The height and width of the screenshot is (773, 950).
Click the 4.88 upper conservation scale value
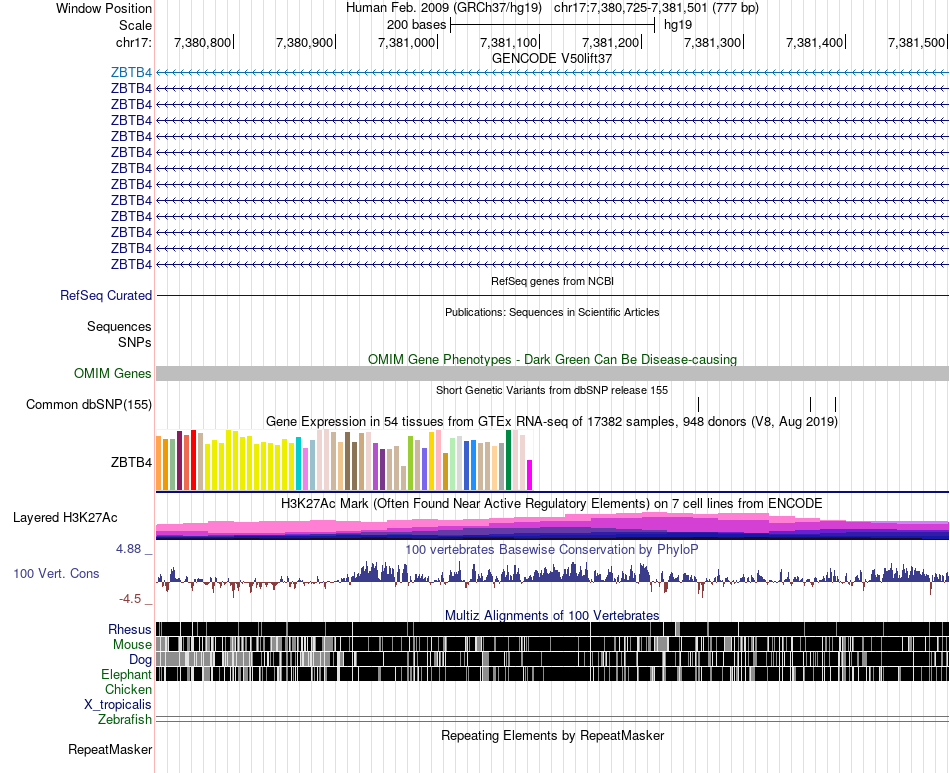[128, 549]
